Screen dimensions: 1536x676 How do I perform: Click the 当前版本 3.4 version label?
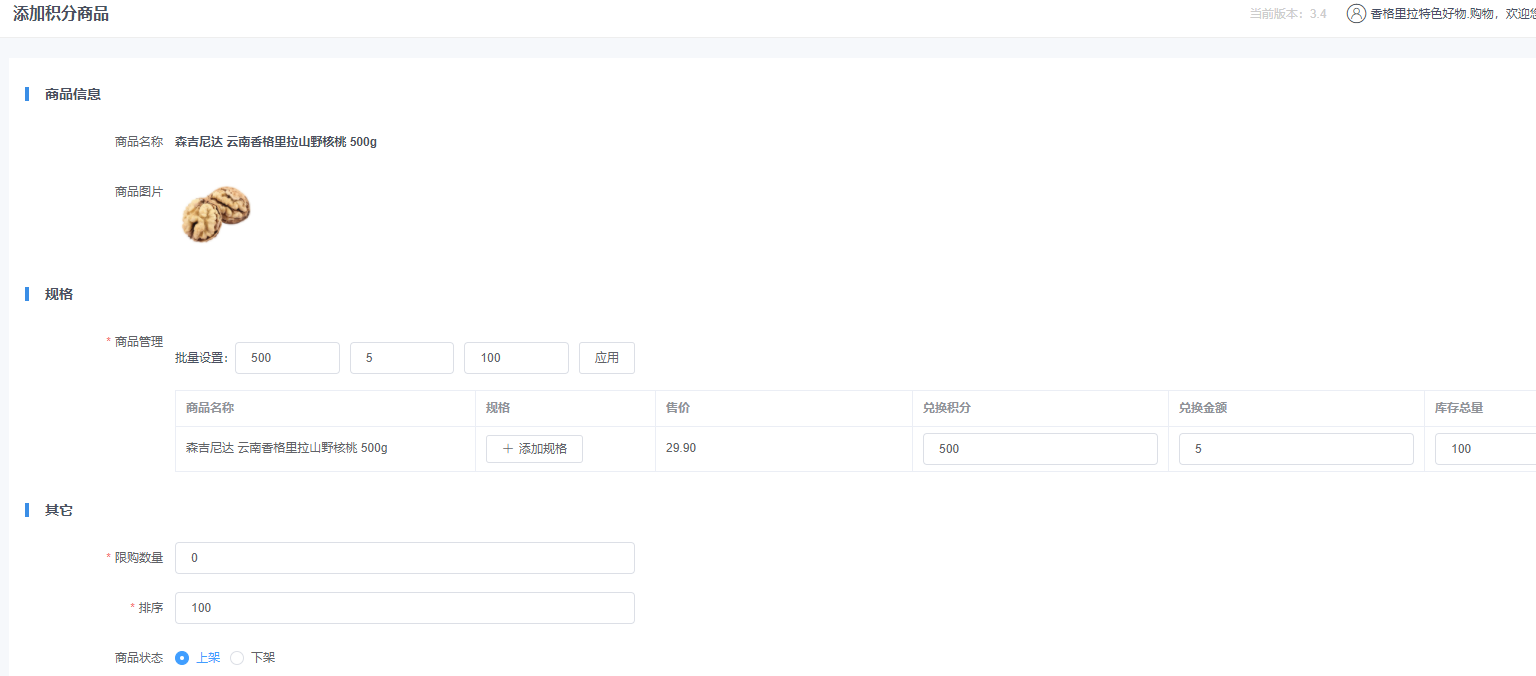[1288, 14]
